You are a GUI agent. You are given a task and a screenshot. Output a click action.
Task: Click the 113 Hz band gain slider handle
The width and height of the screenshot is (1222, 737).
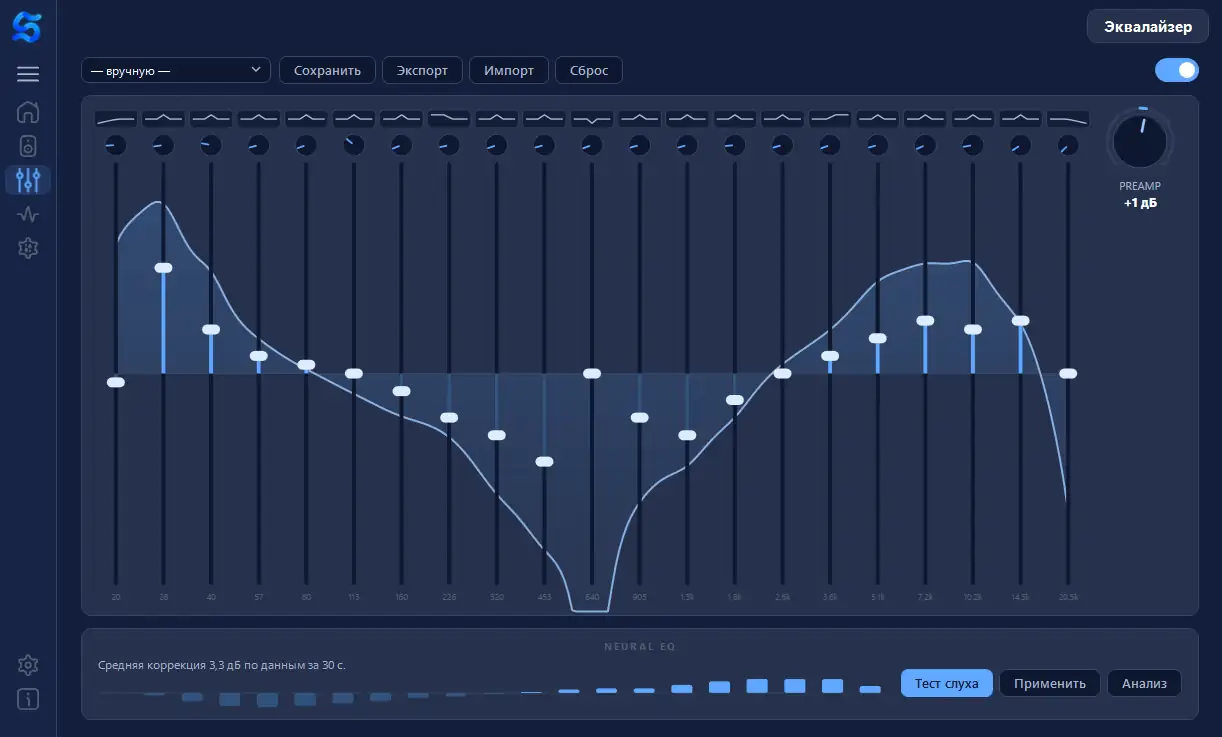pyautogui.click(x=354, y=373)
